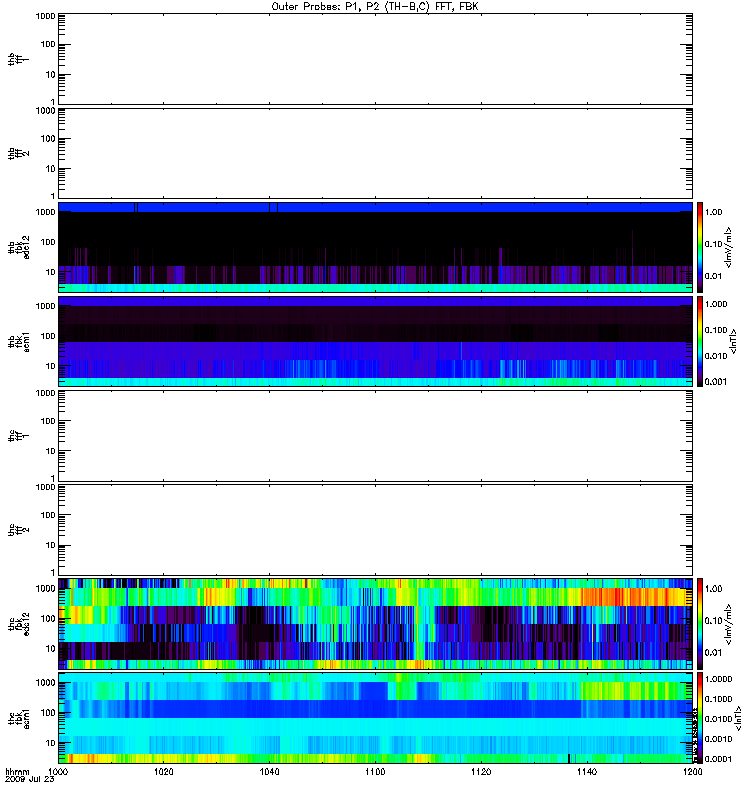Click the thb fbk scm1 spectrogram panel
This screenshot has width=750, height=800.
click(x=375, y=341)
